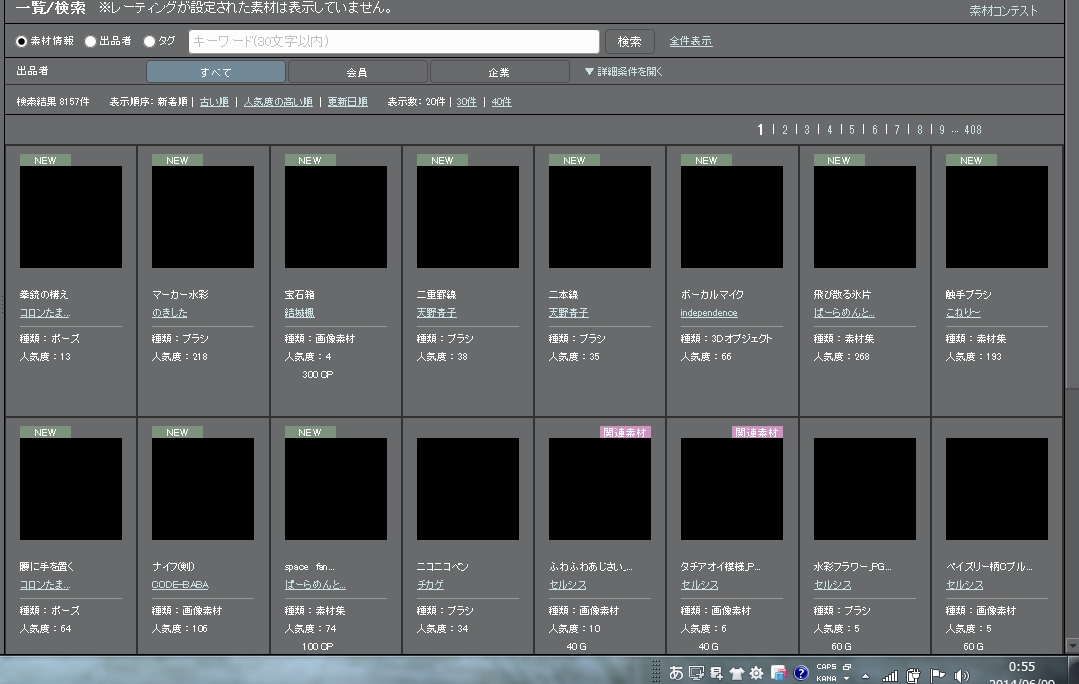The height and width of the screenshot is (684, 1079).
Task: Click the IME 'あ' input mode icon
Action: (x=676, y=673)
